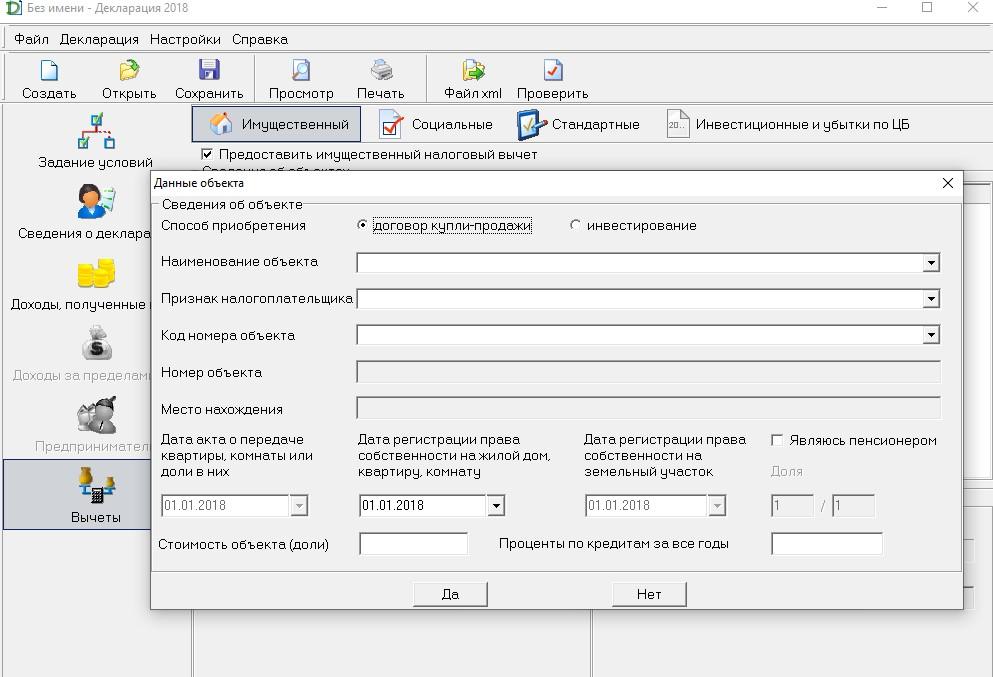Viewport: 993px width, 677px height.
Task: Click the Доля numerator field
Action: (792, 505)
